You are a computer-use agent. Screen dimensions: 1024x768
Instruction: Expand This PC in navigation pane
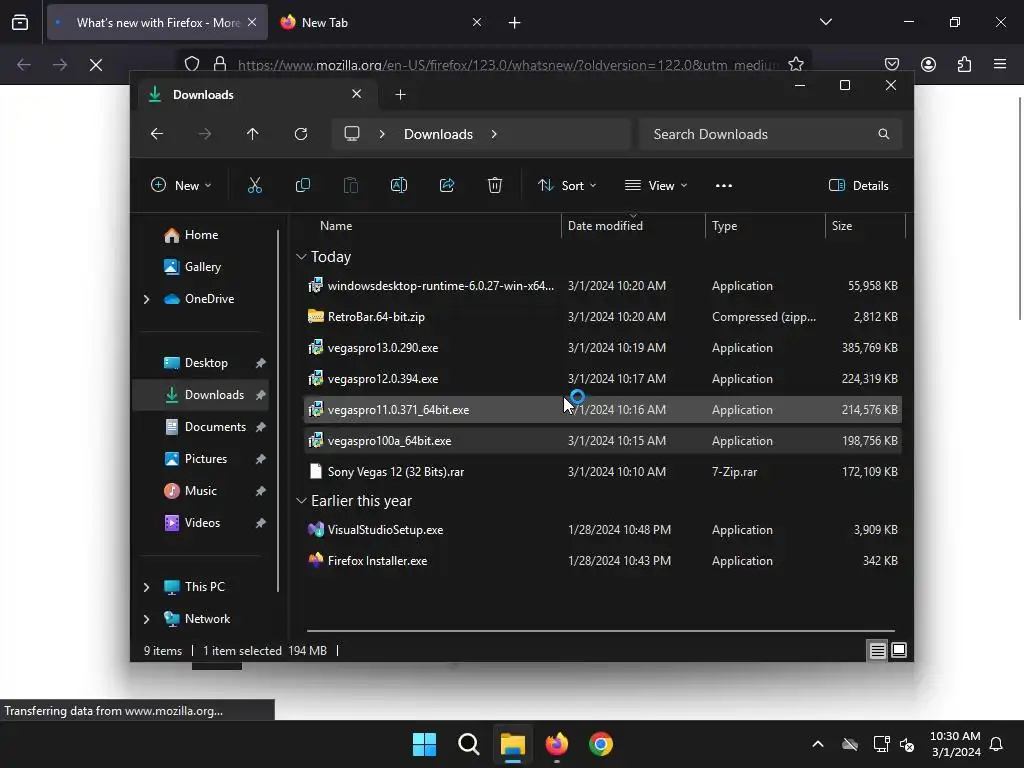tap(146, 587)
